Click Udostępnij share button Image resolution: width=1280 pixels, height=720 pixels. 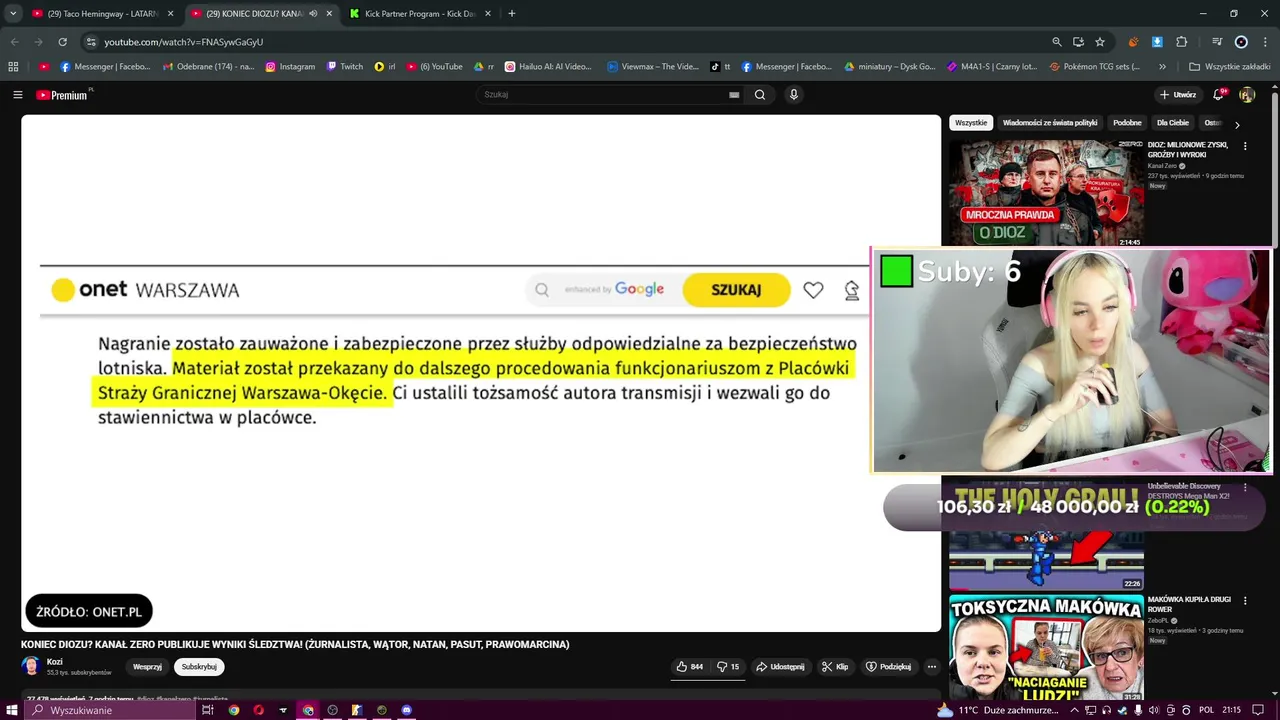pos(780,667)
